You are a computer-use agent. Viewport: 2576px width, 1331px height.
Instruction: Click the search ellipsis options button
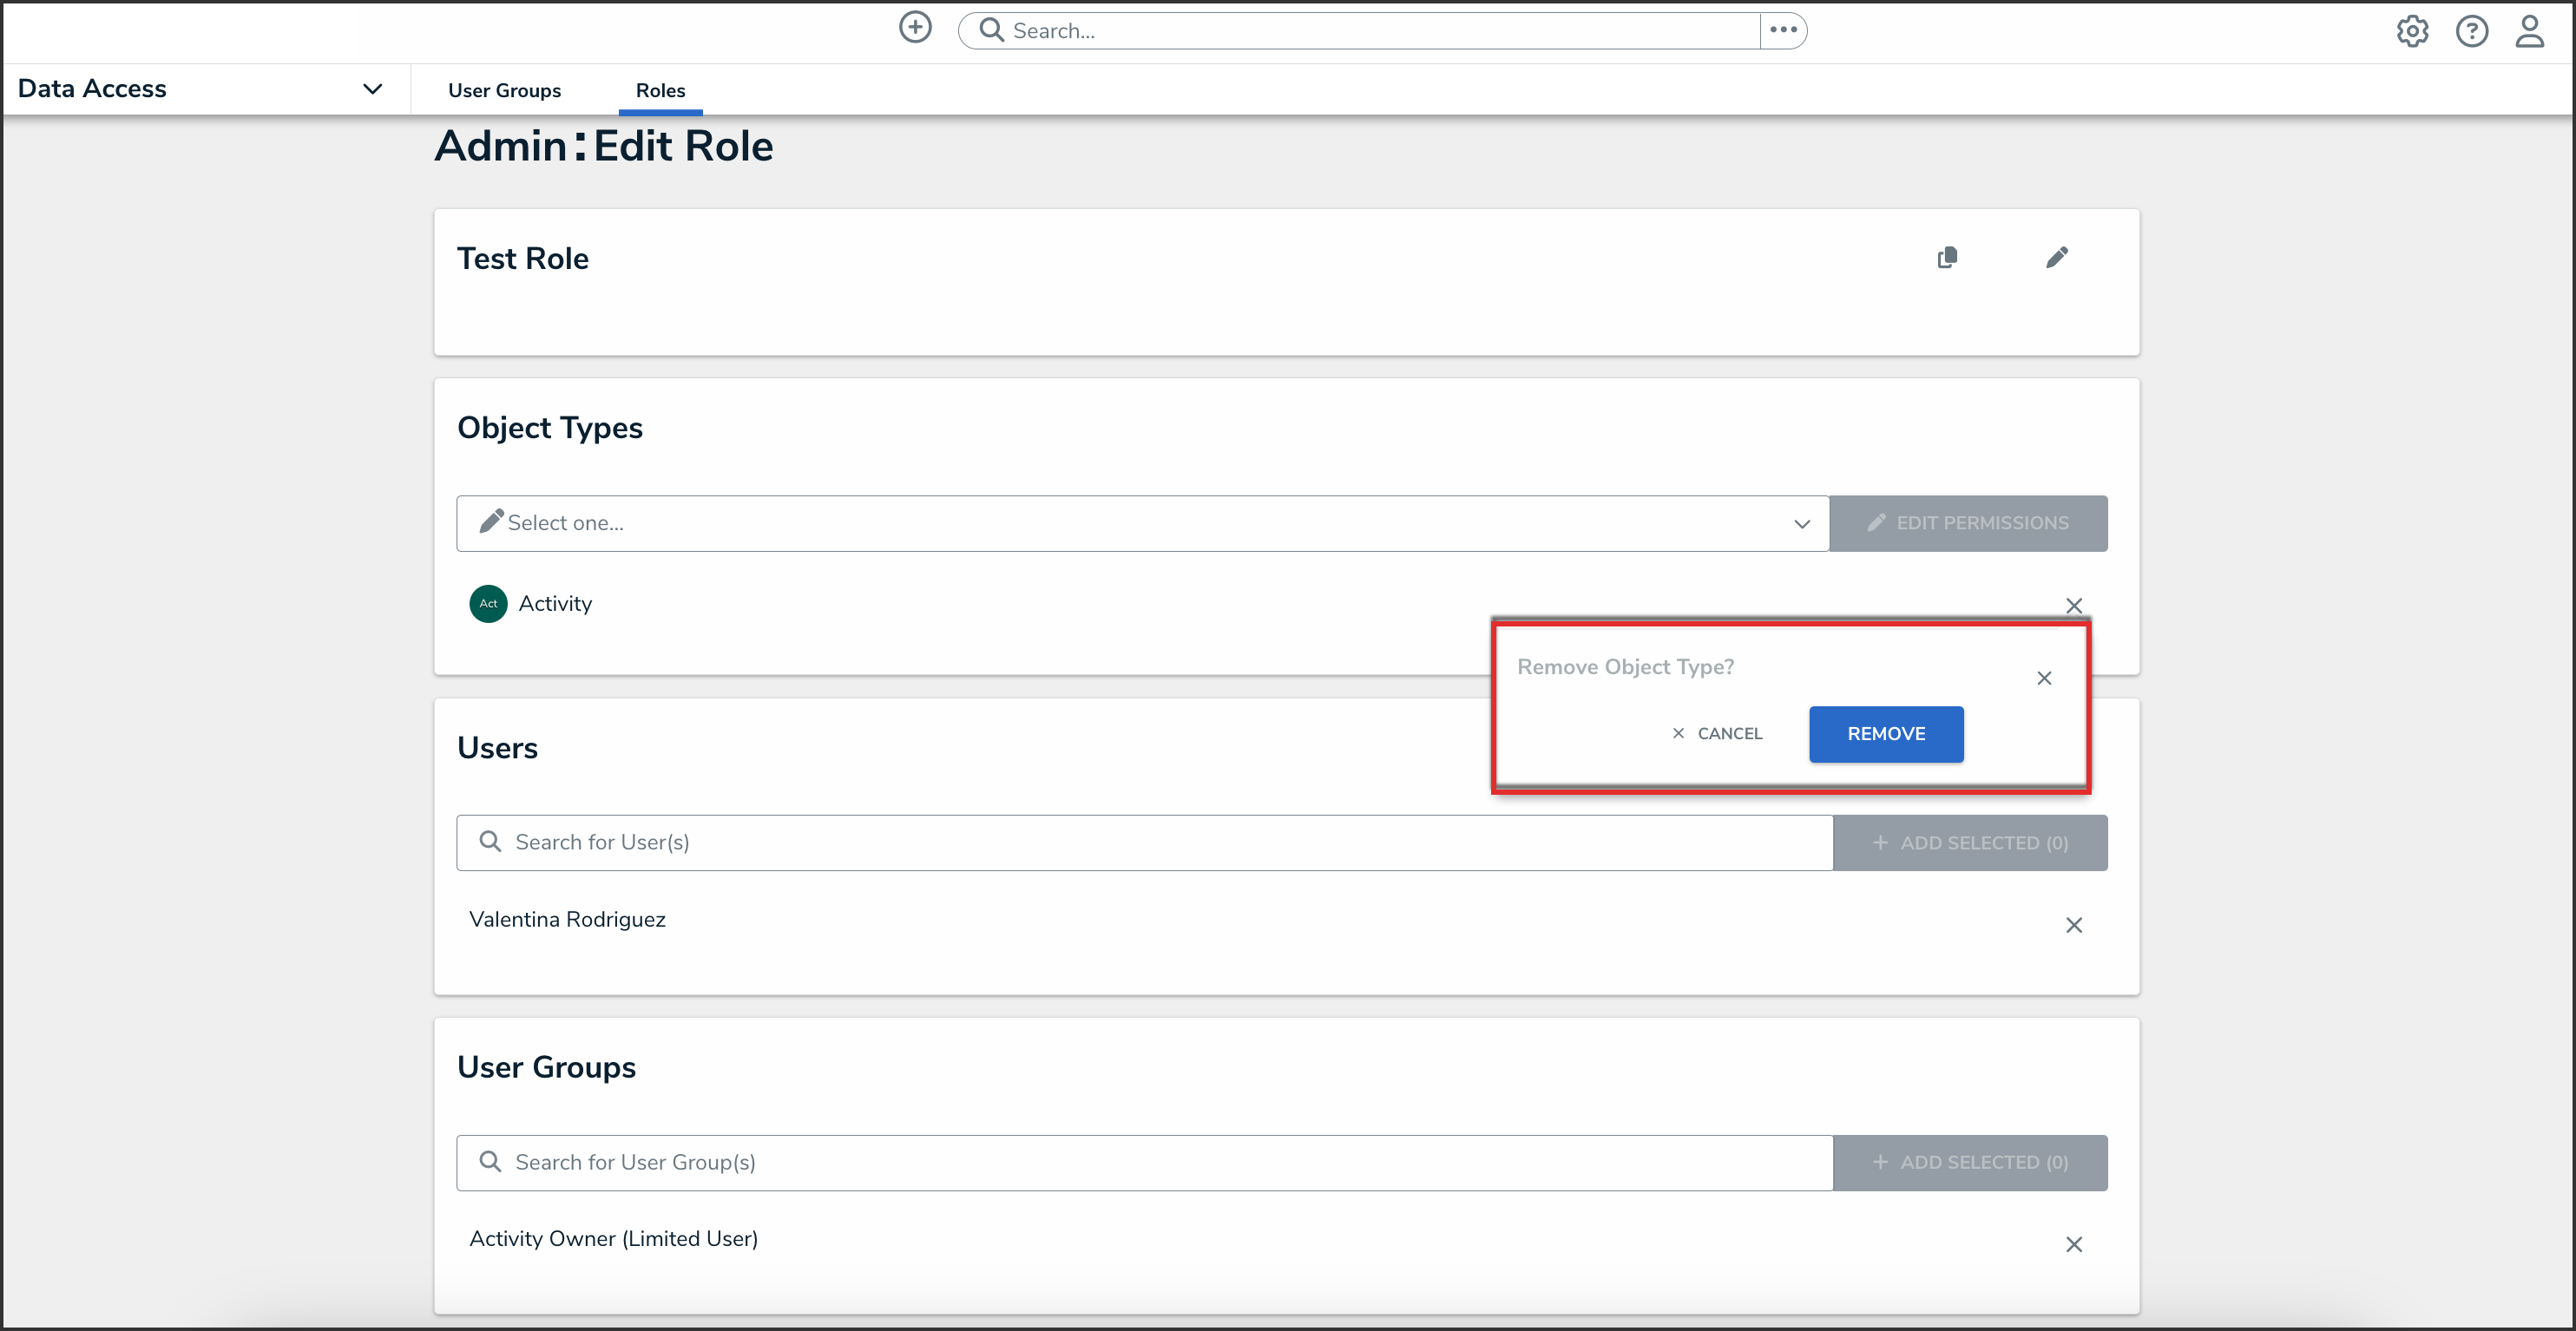pyautogui.click(x=1783, y=30)
